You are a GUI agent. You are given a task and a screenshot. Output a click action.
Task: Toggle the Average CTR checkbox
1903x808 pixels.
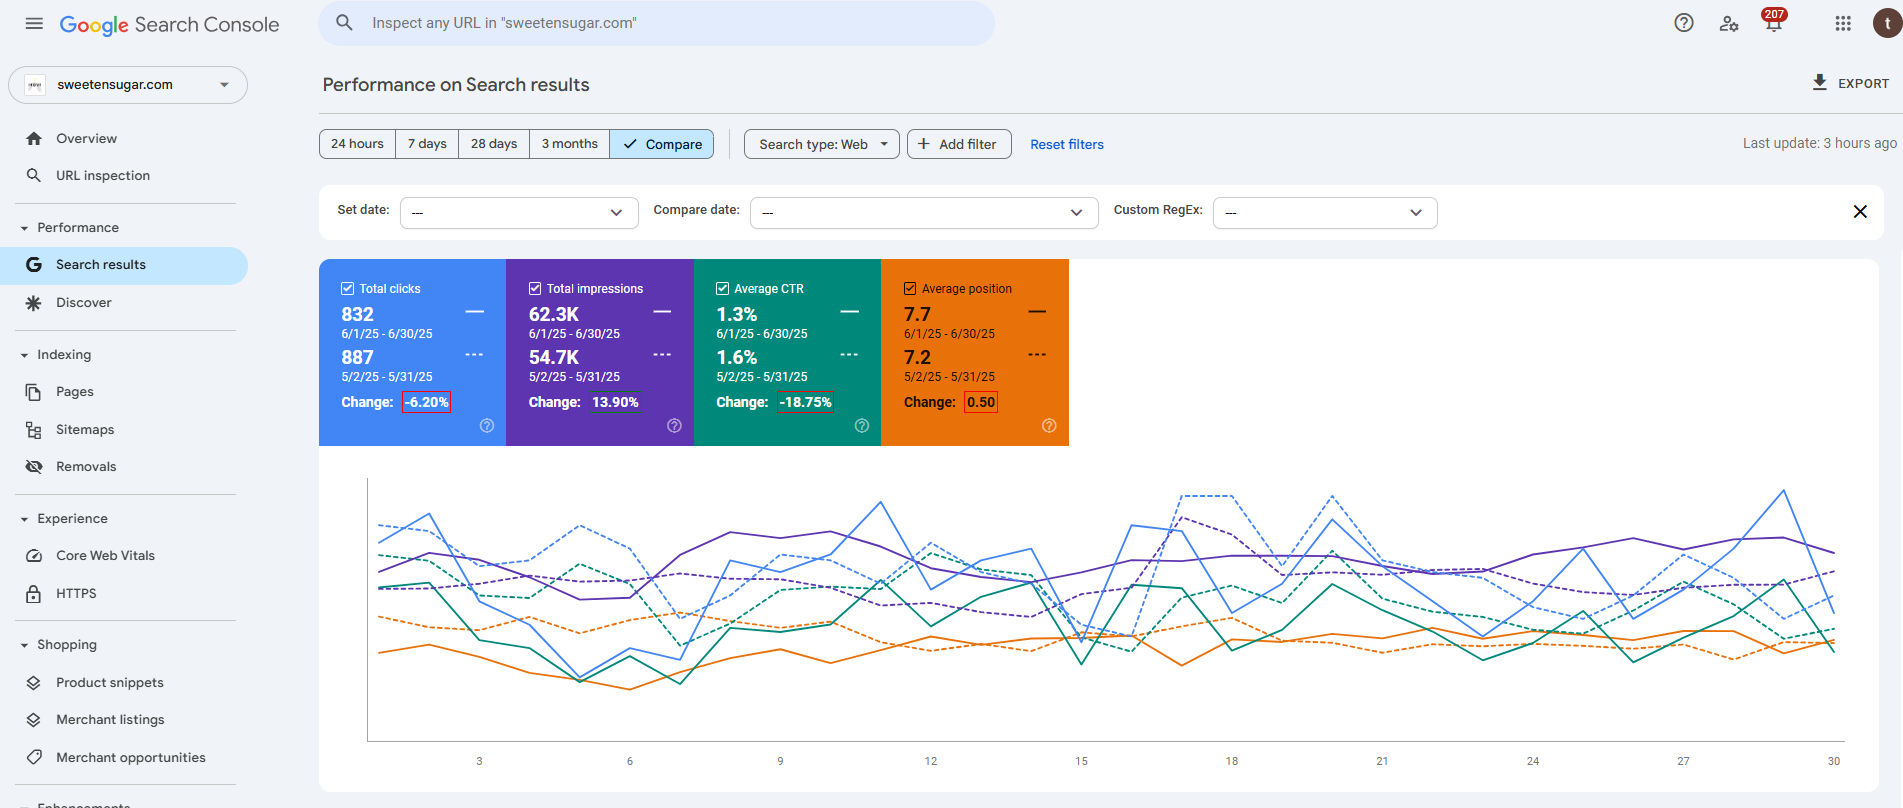point(722,288)
